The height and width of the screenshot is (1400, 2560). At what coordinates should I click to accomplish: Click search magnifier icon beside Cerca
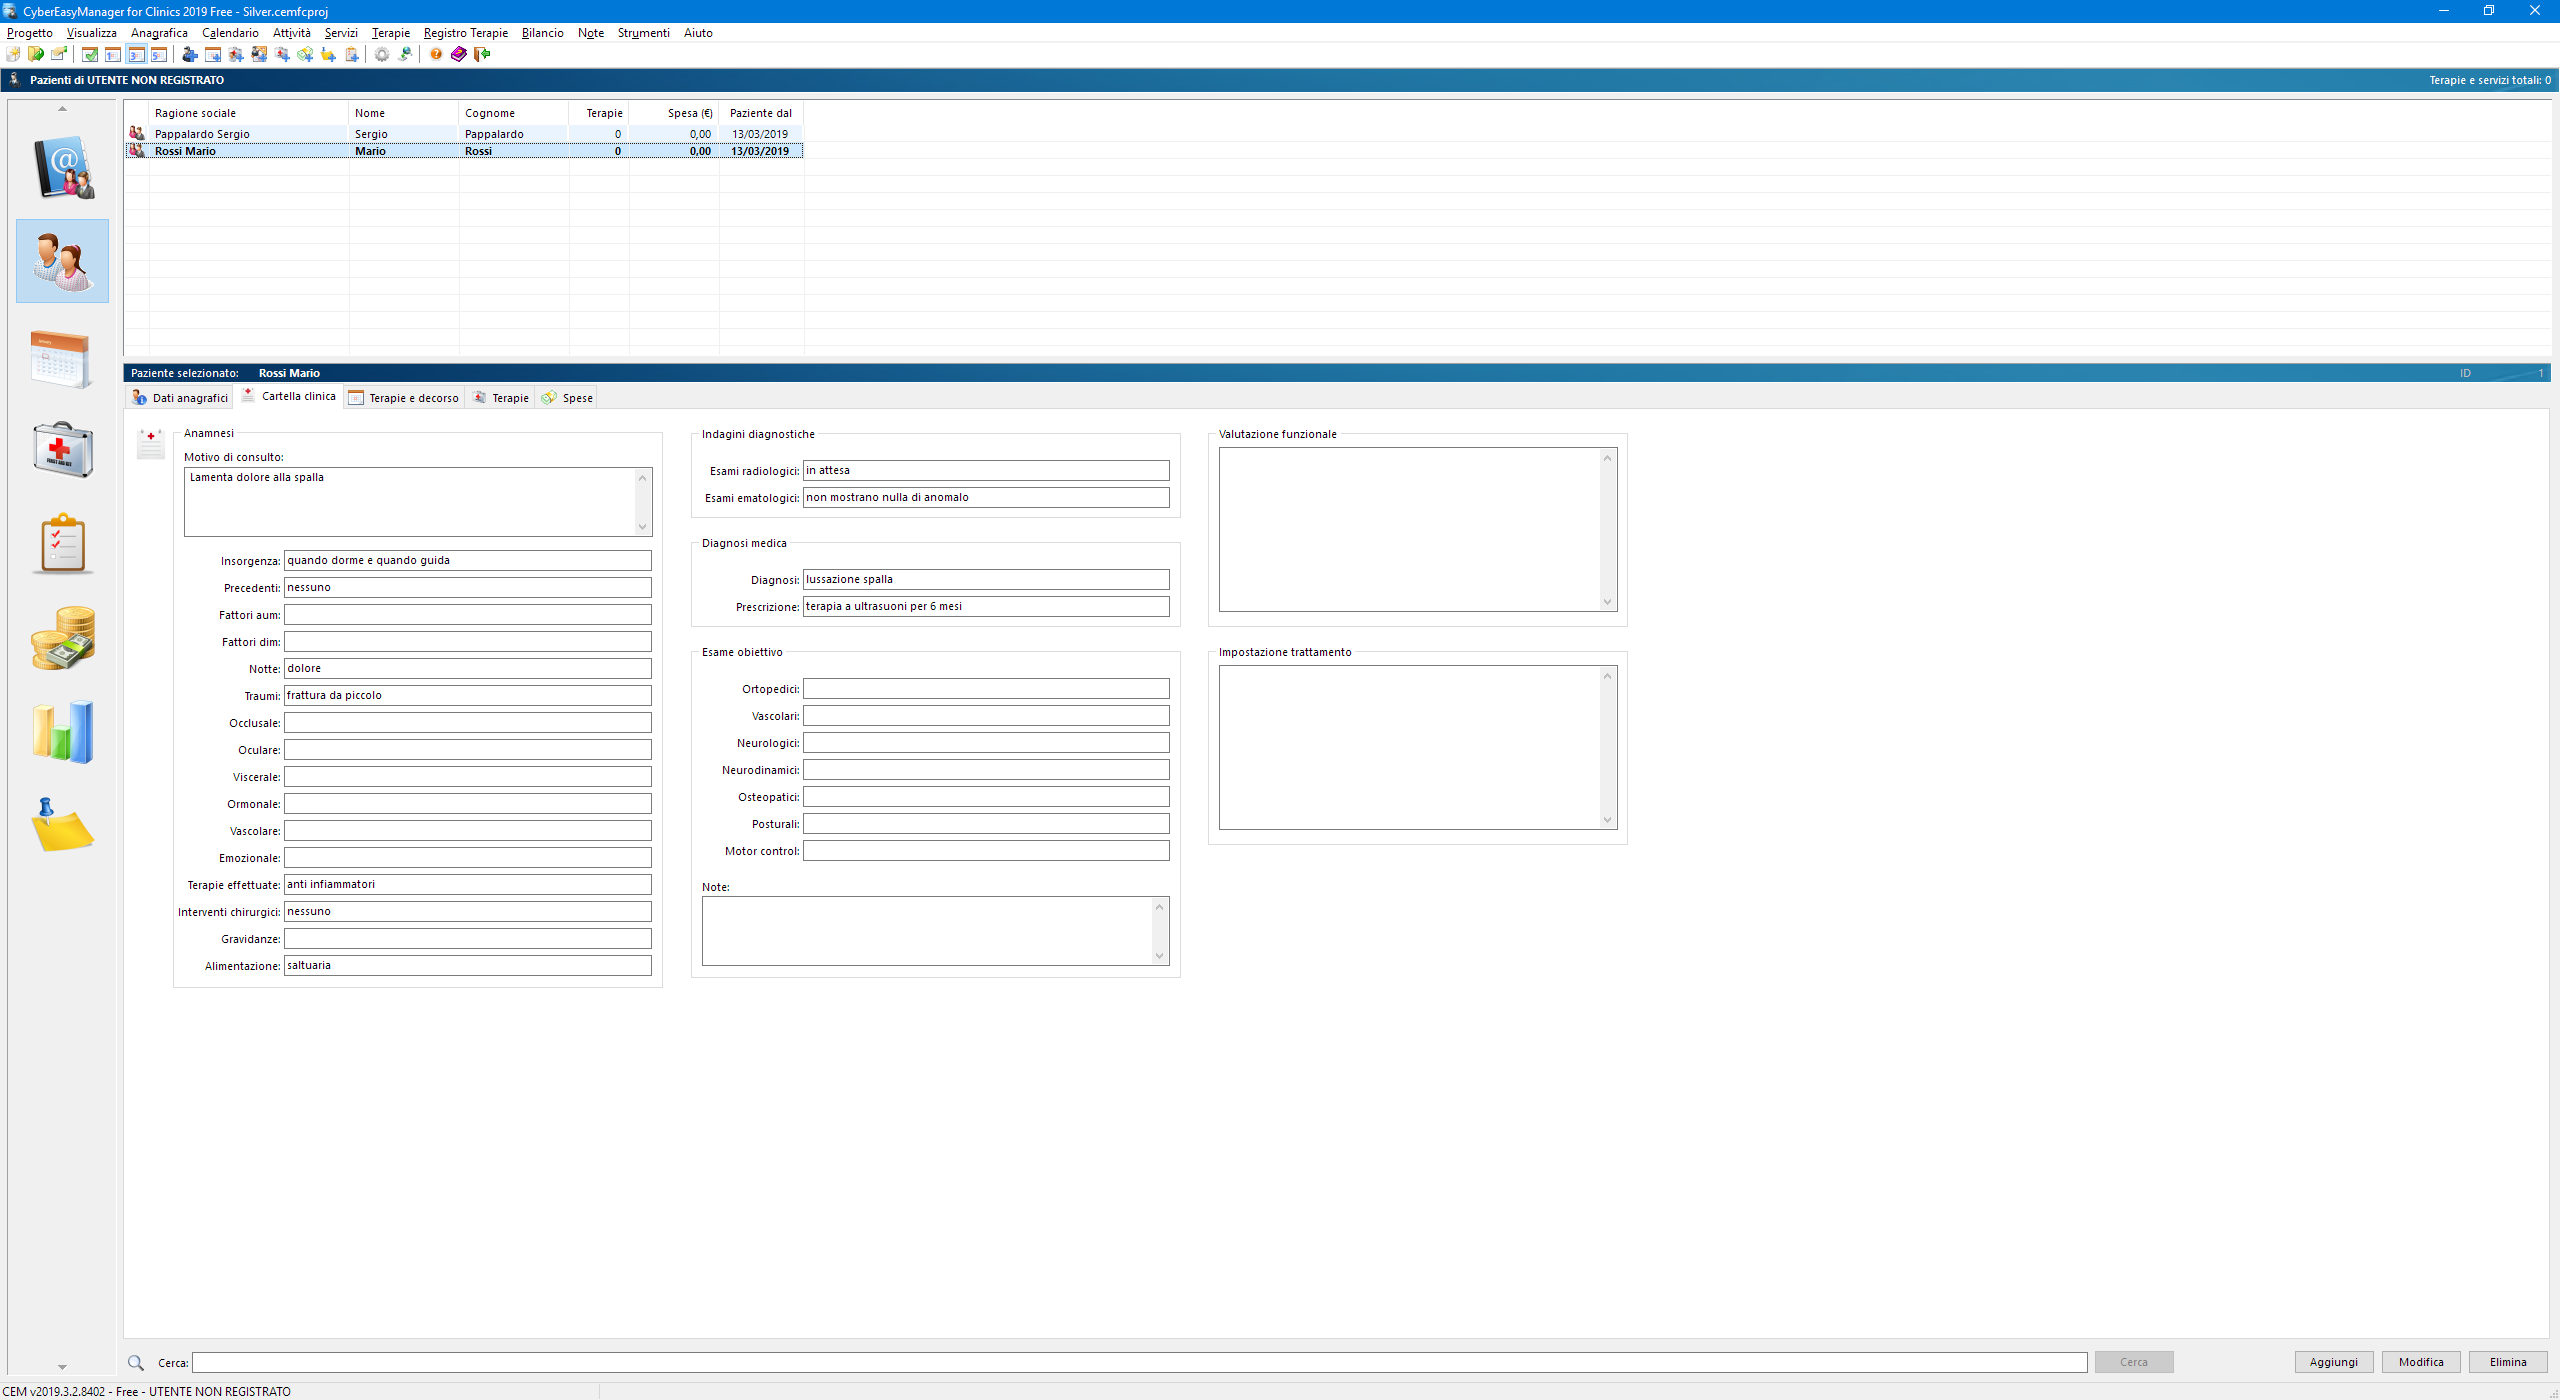coord(136,1362)
